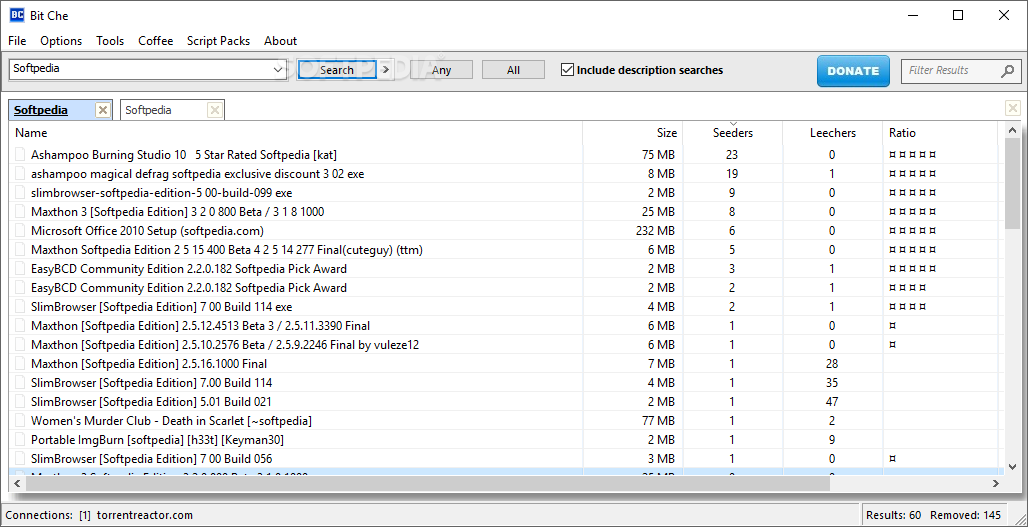Open the File menu

[17, 41]
